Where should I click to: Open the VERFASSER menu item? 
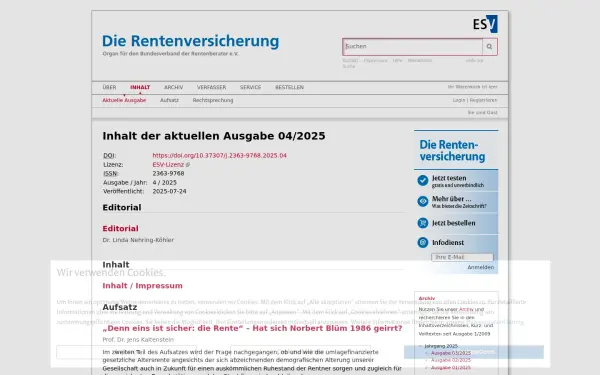(x=212, y=87)
